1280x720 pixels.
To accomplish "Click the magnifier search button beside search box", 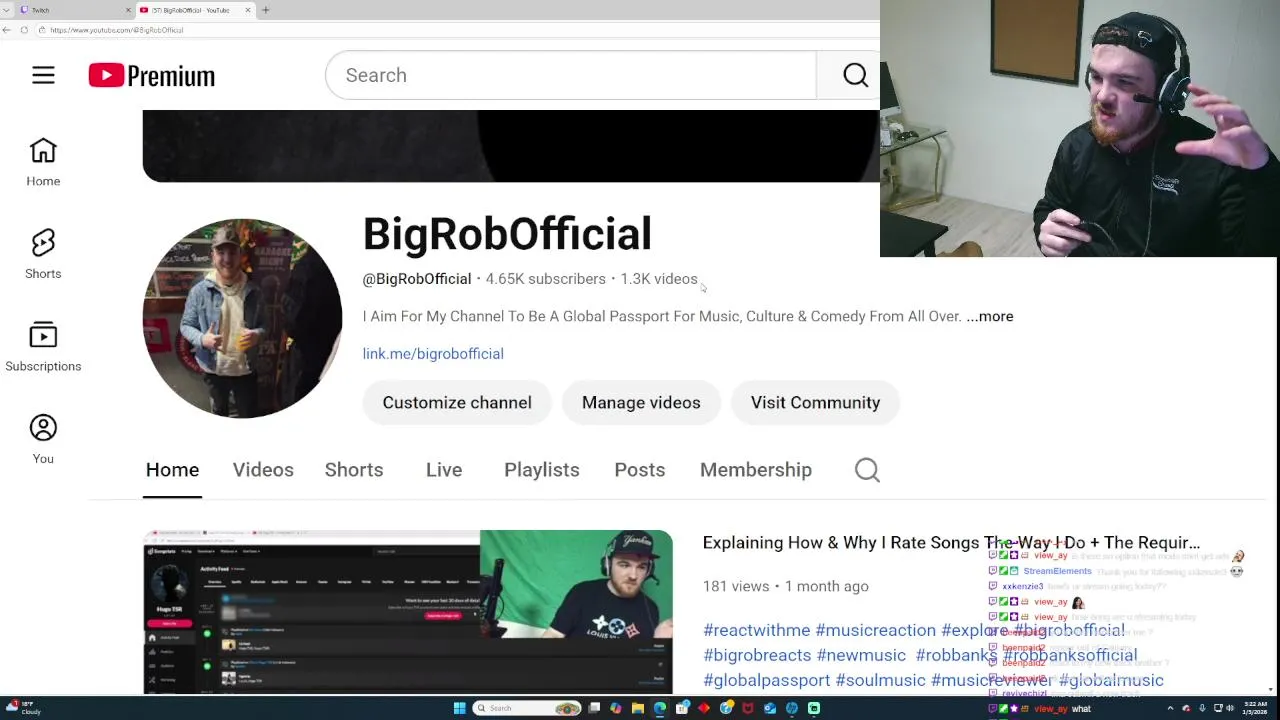I will point(855,75).
